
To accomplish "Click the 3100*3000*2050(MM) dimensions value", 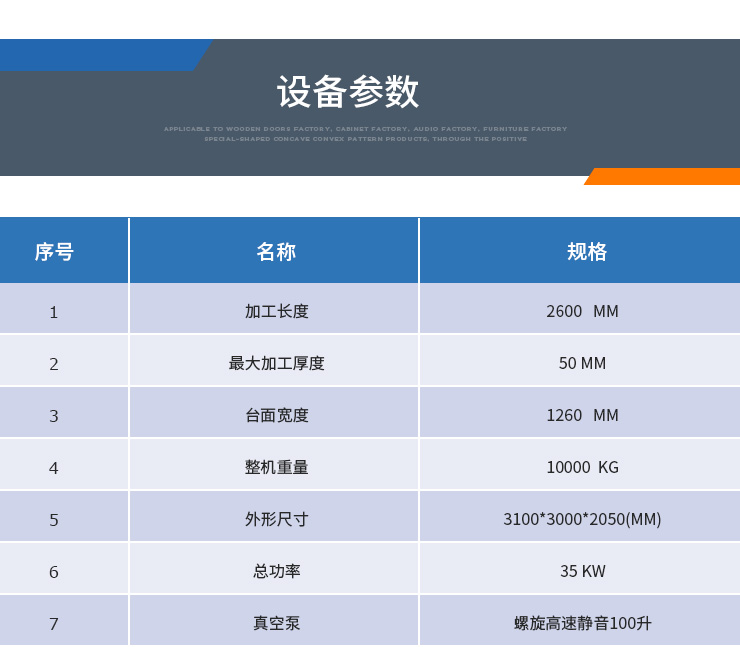I will coord(582,519).
